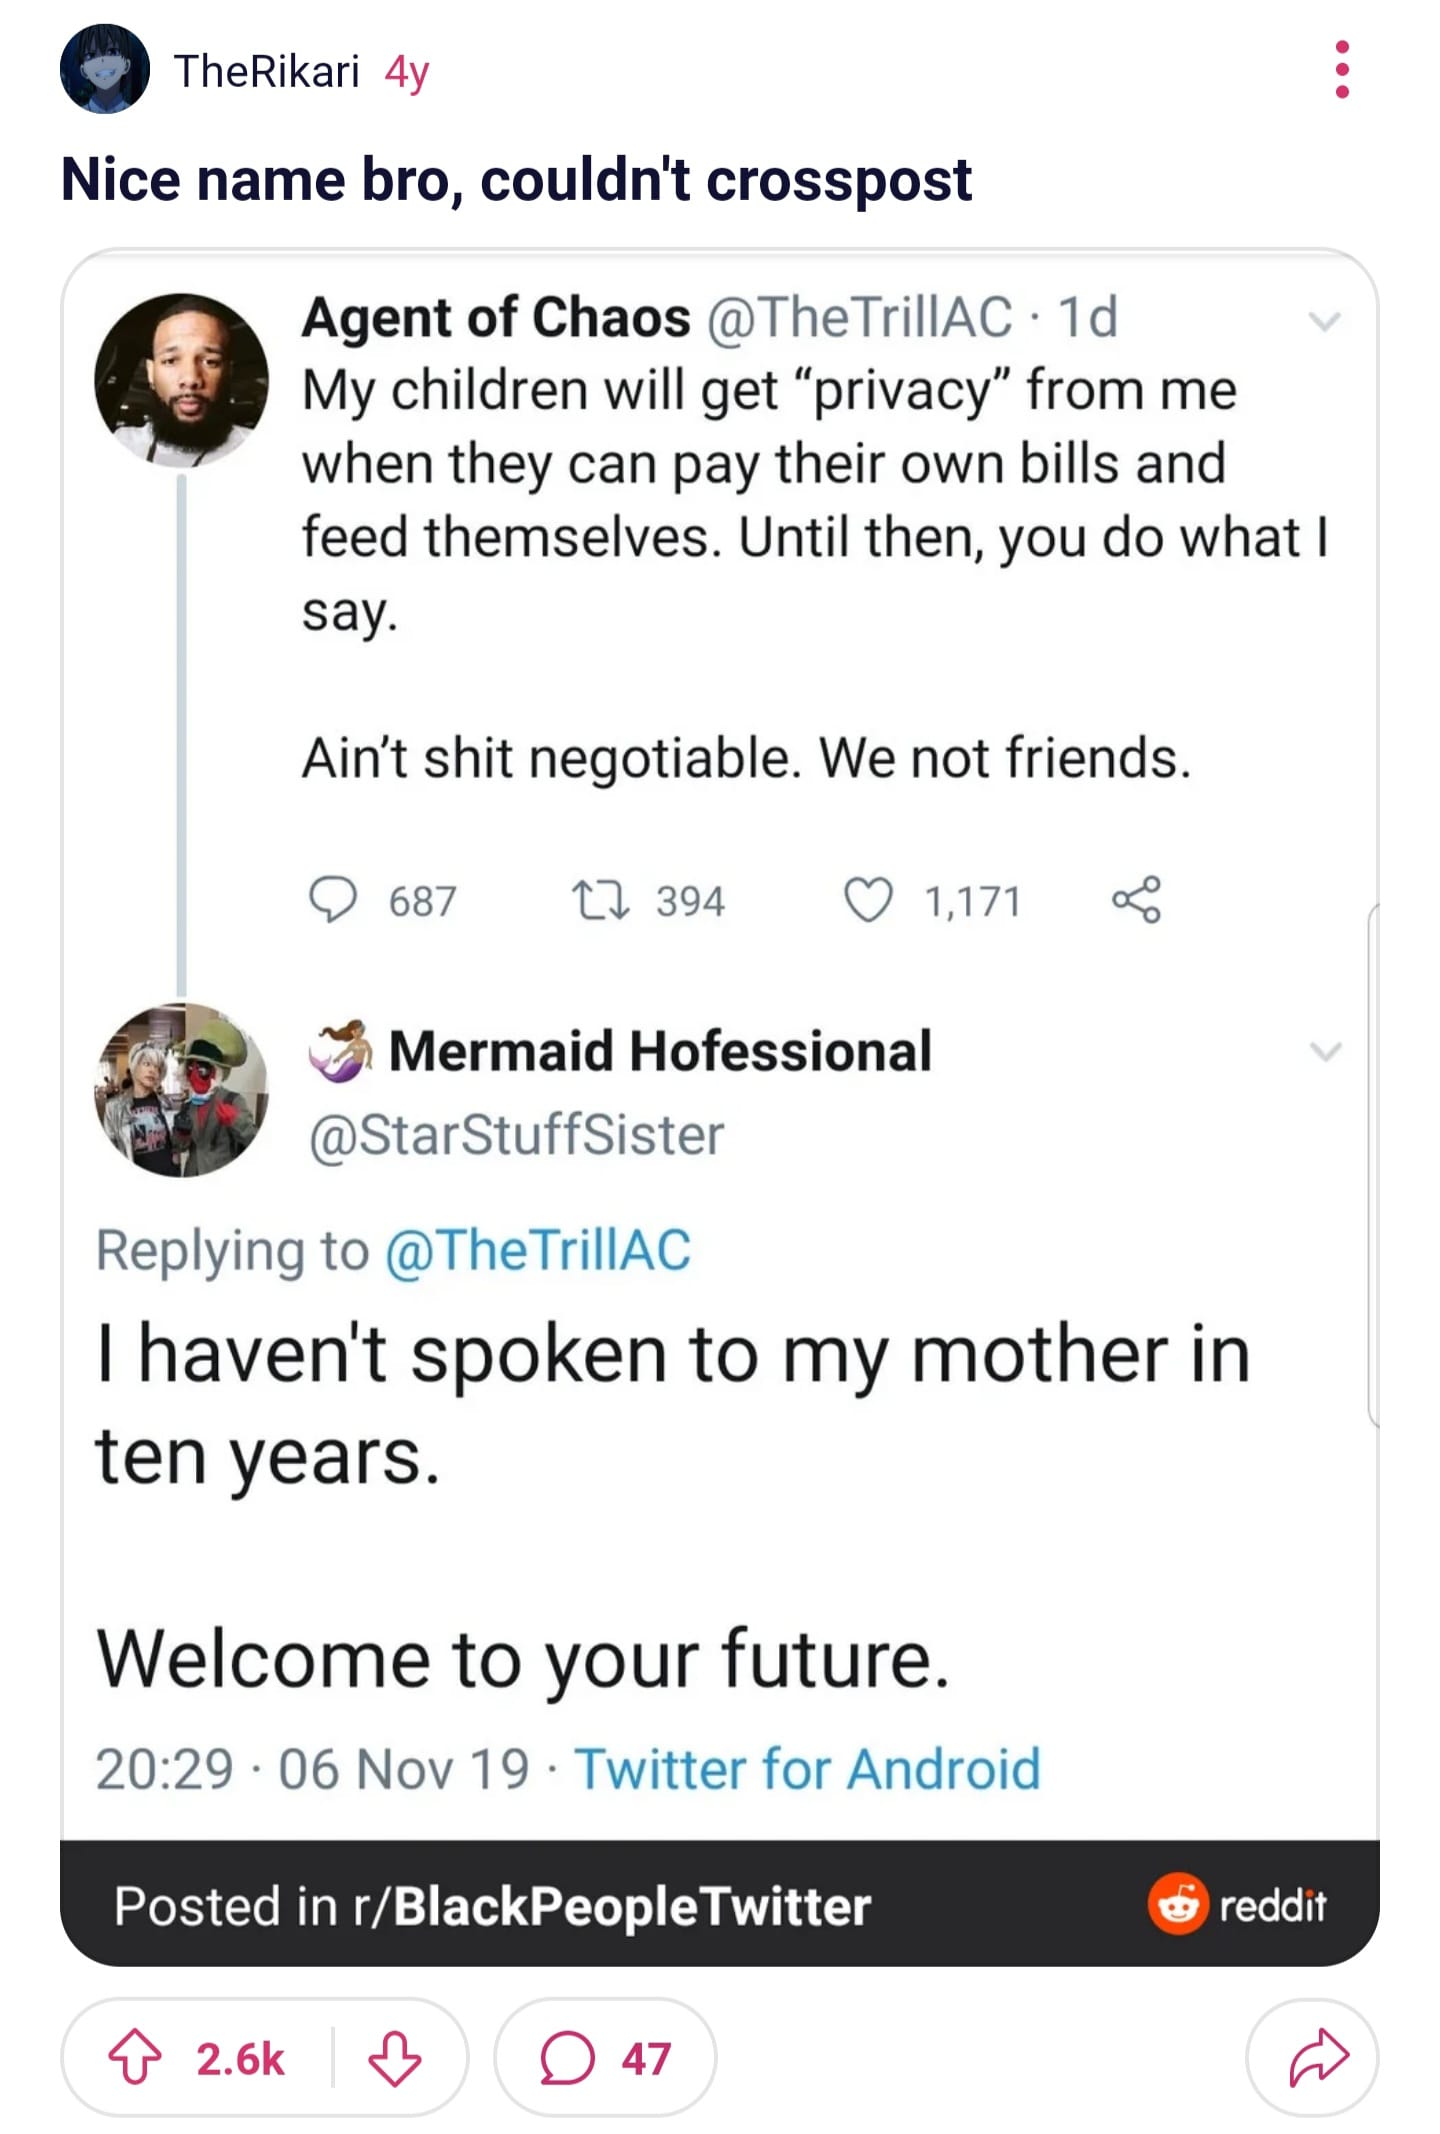This screenshot has height=2134, width=1440.
Task: Open the three-dot post options menu
Action: [x=1341, y=70]
